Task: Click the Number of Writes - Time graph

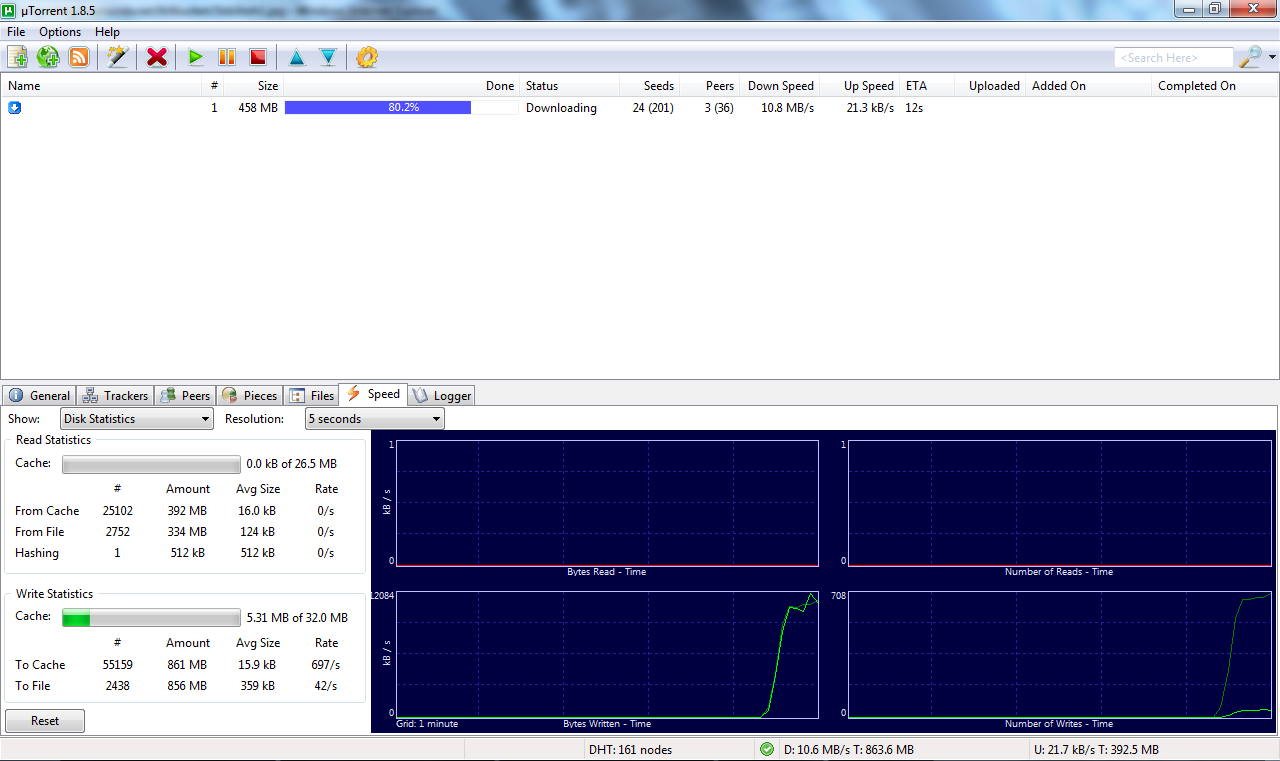Action: coord(1059,654)
